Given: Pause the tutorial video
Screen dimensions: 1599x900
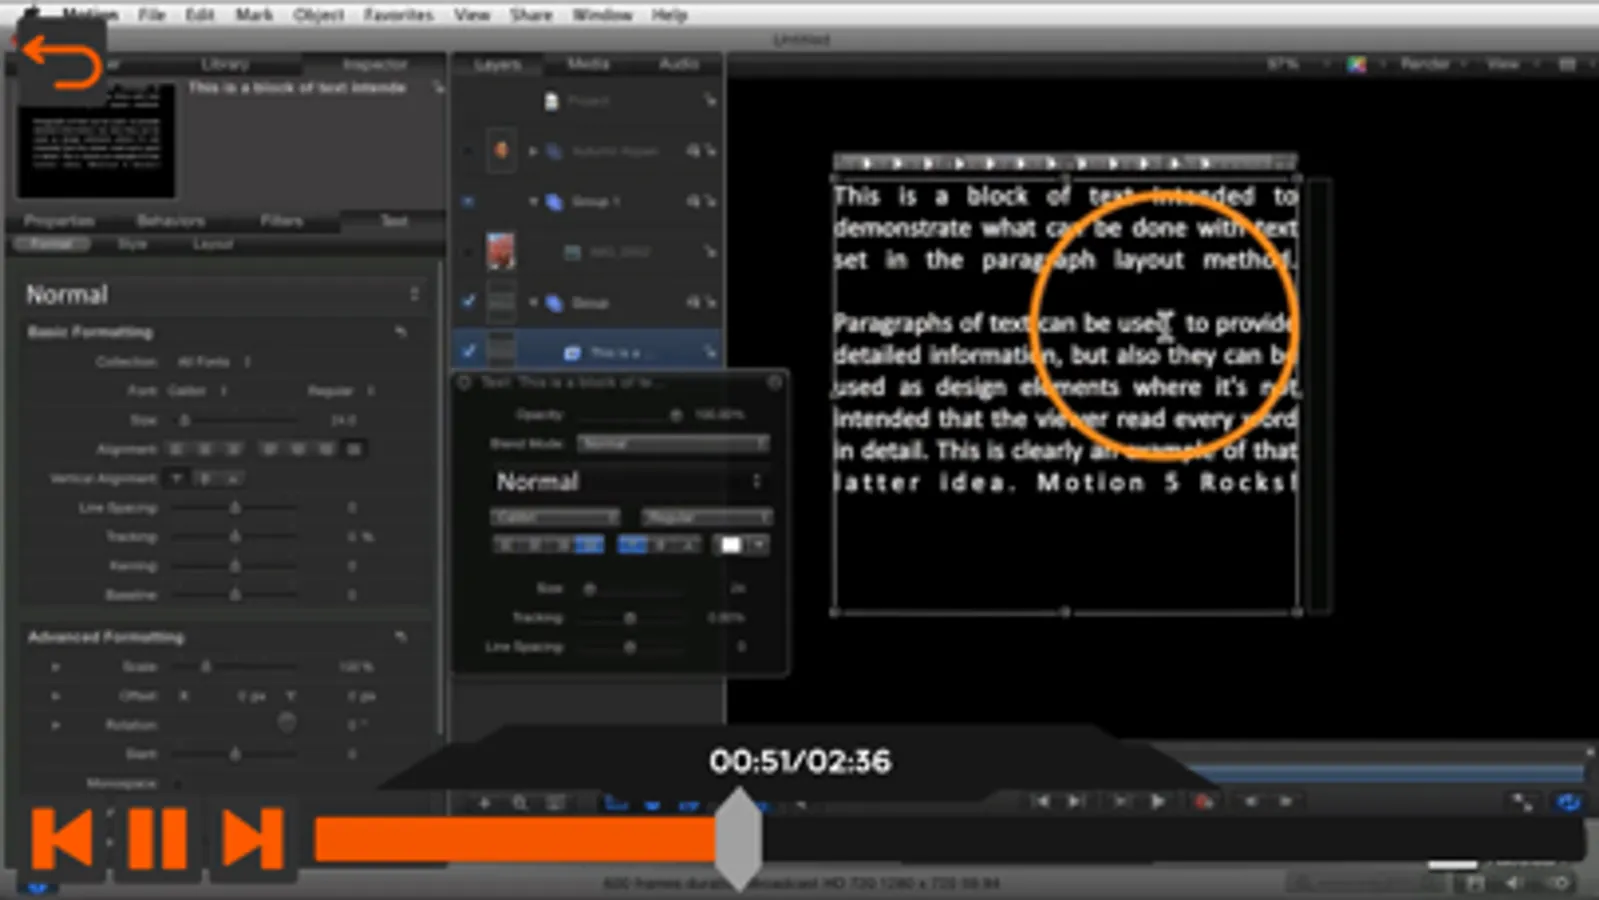Looking at the screenshot, I should pos(157,838).
